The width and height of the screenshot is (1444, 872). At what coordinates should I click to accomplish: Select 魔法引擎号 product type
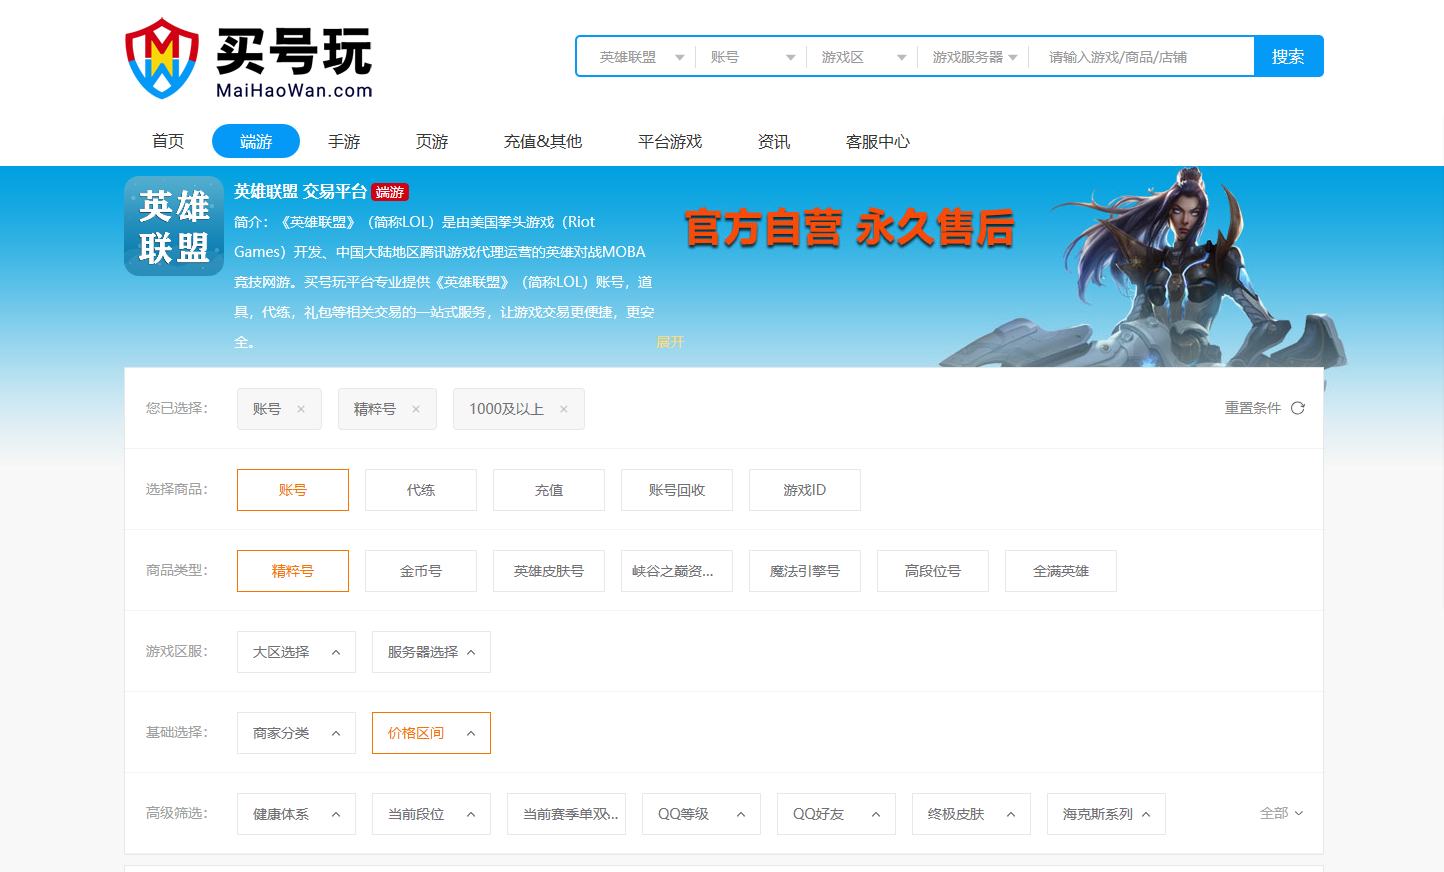(805, 571)
